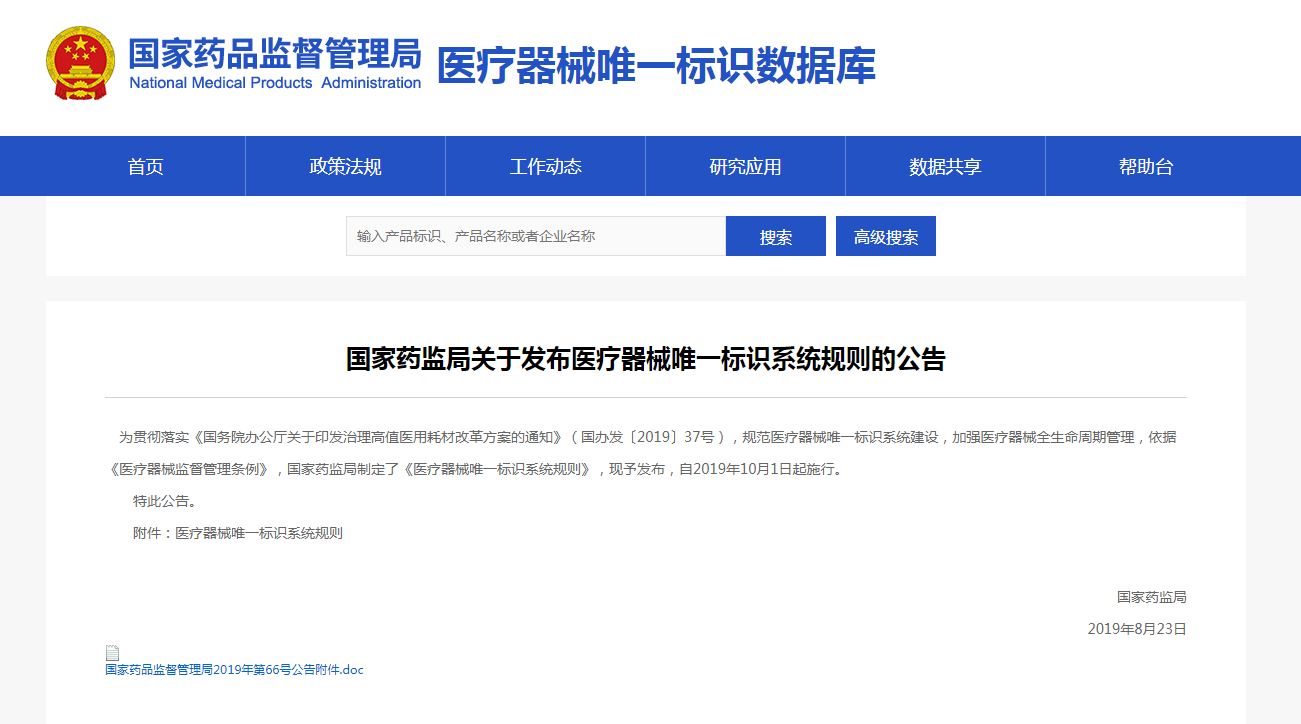Screen dimensions: 1301x724
Task: Click National Medical Products Administration English text
Action: [275, 83]
